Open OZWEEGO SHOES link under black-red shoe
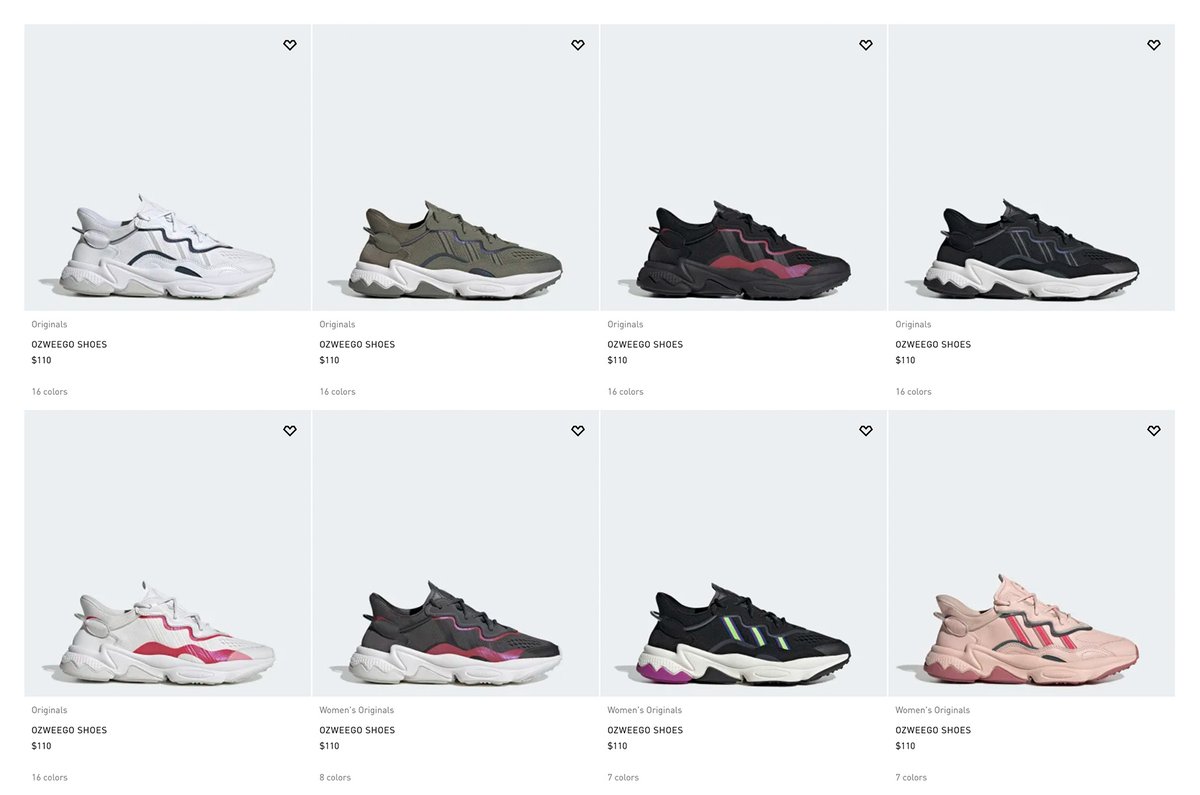The width and height of the screenshot is (1200, 795). (x=645, y=345)
